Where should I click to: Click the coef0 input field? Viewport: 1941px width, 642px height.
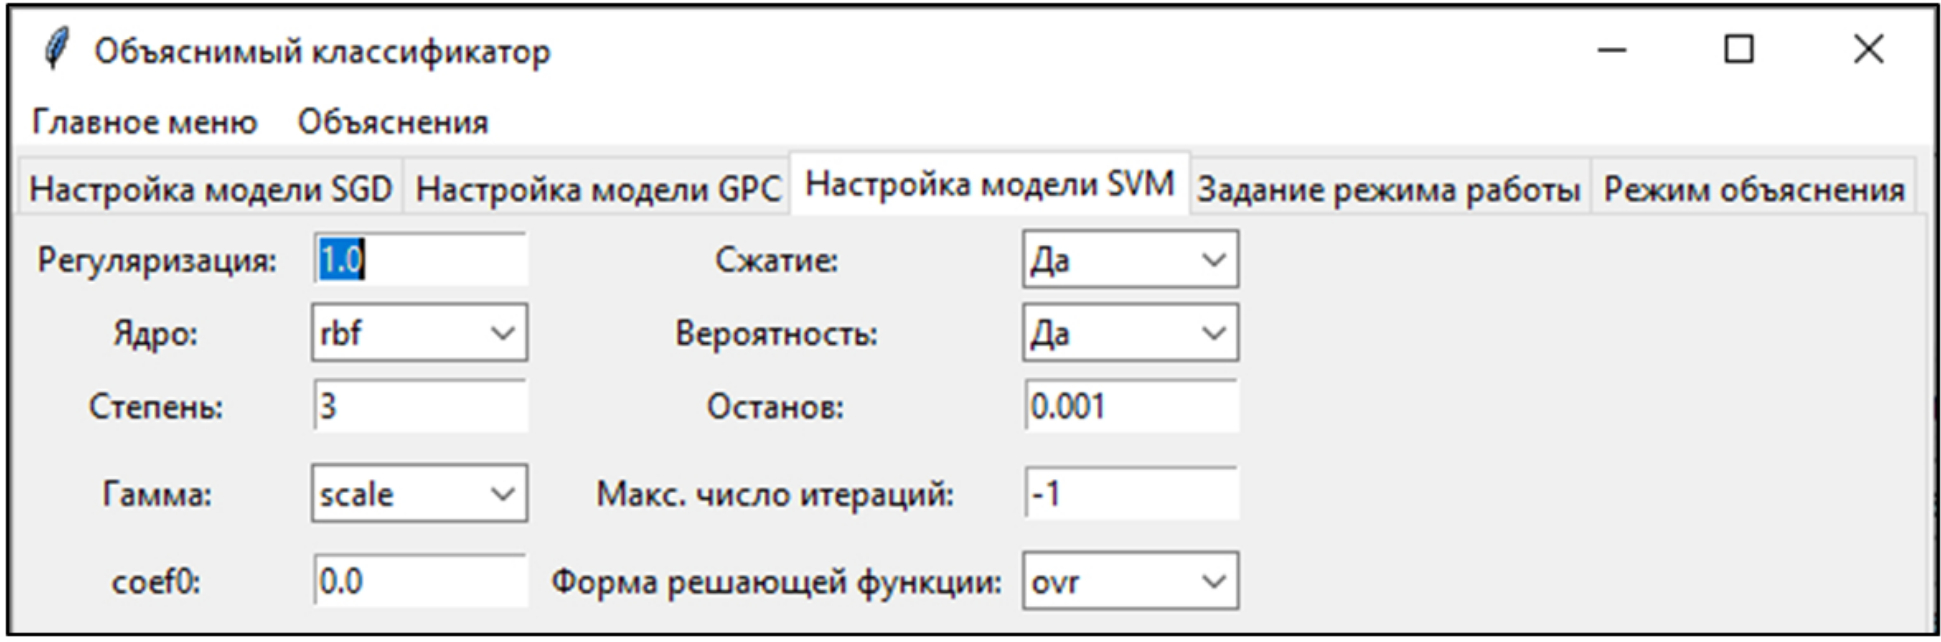pyautogui.click(x=420, y=581)
